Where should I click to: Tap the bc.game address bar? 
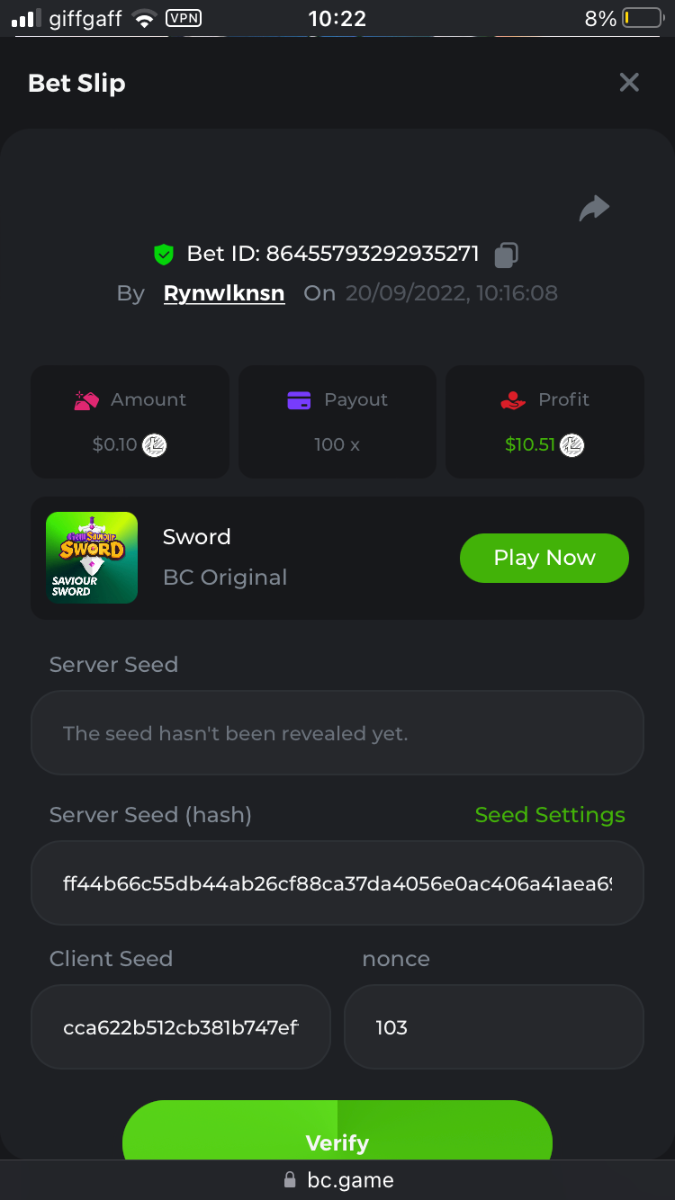pyautogui.click(x=338, y=1180)
